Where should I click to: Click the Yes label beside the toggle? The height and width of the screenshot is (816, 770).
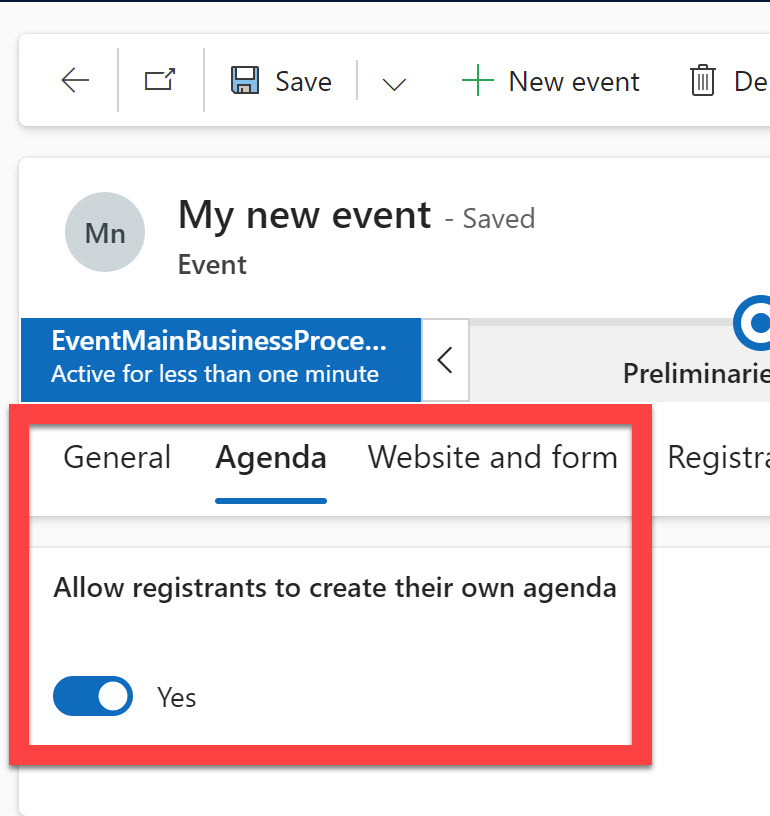[177, 697]
